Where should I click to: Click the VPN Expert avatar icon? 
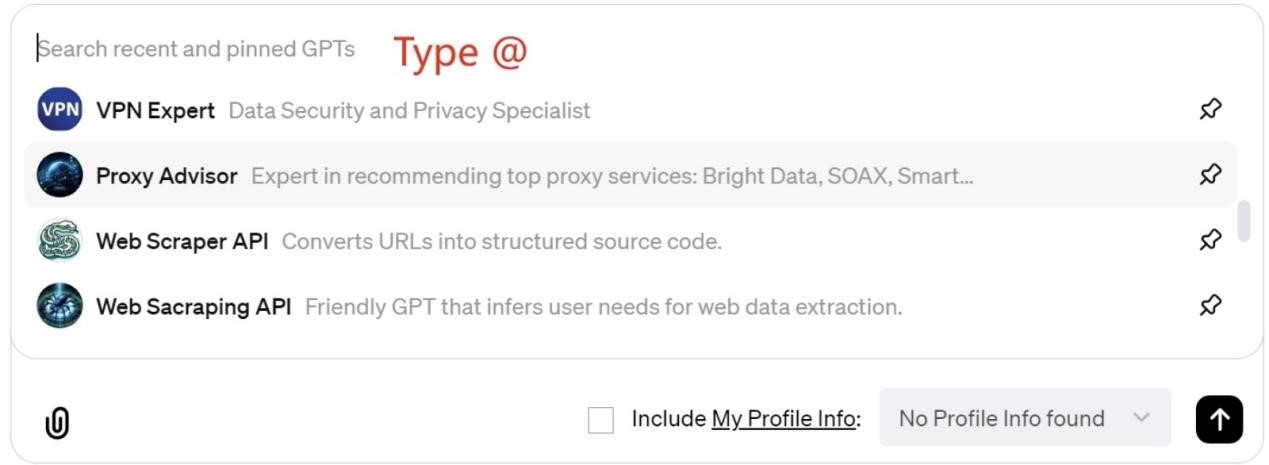[59, 110]
